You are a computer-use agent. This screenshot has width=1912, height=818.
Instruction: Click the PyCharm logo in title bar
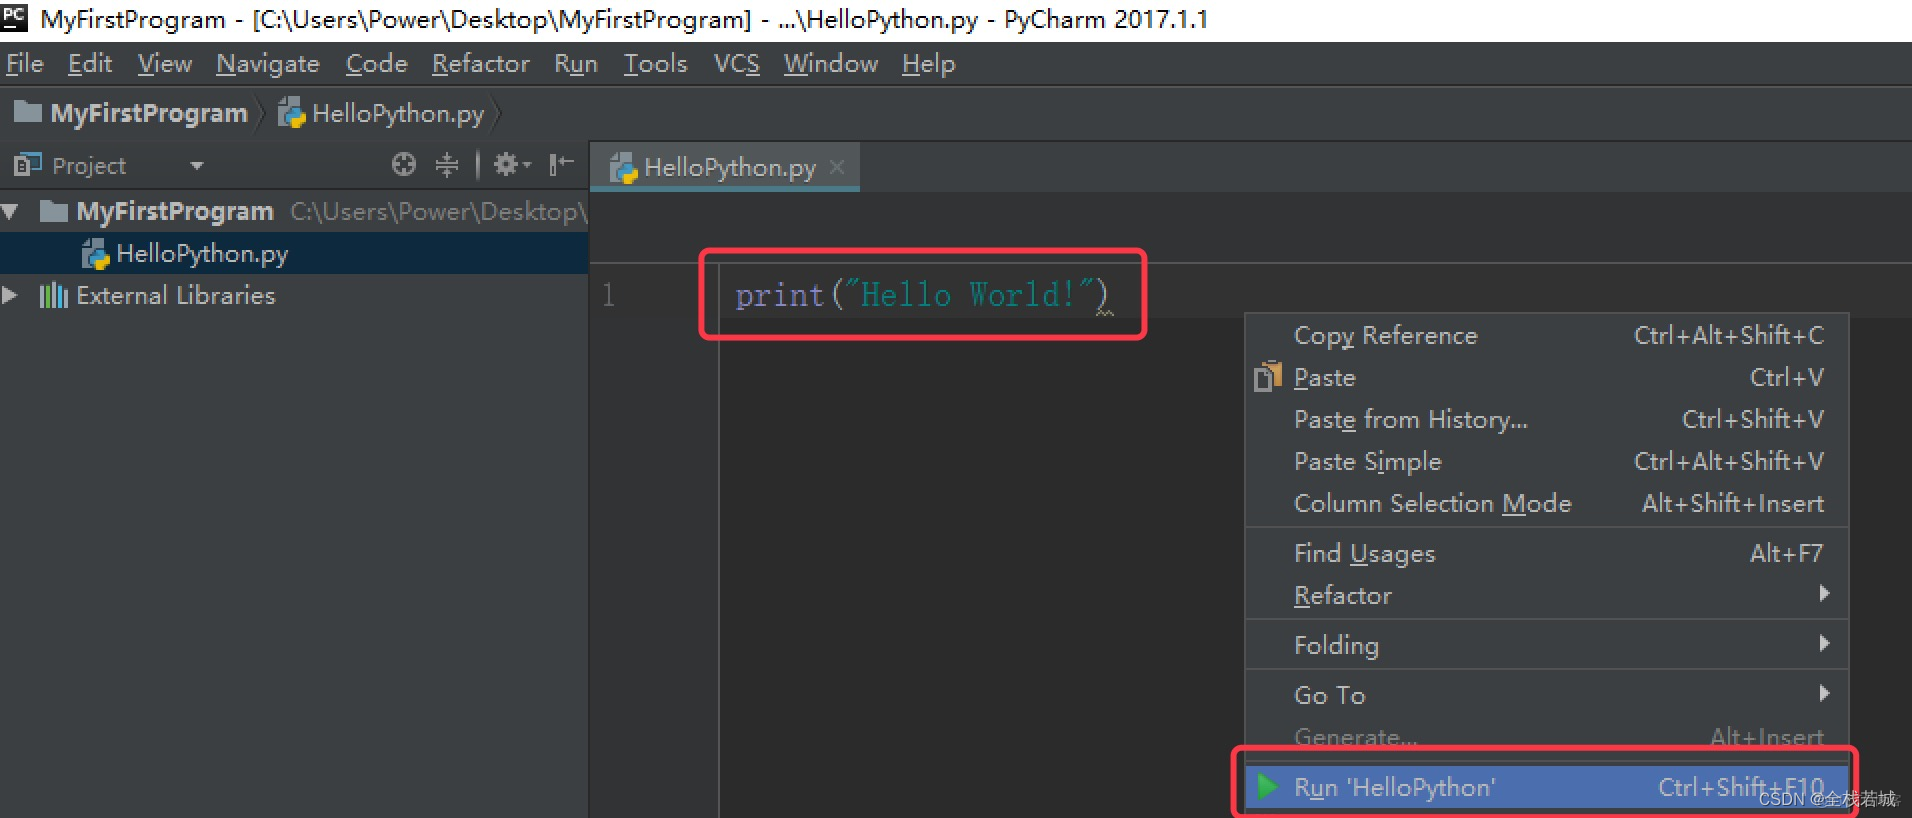pos(14,17)
